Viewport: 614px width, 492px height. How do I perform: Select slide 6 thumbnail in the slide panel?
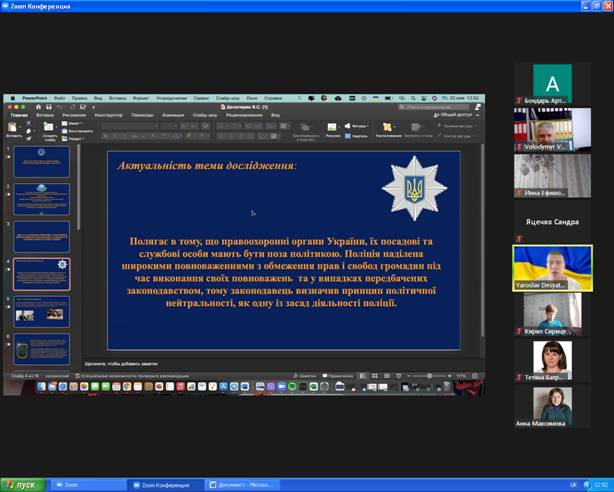42,349
